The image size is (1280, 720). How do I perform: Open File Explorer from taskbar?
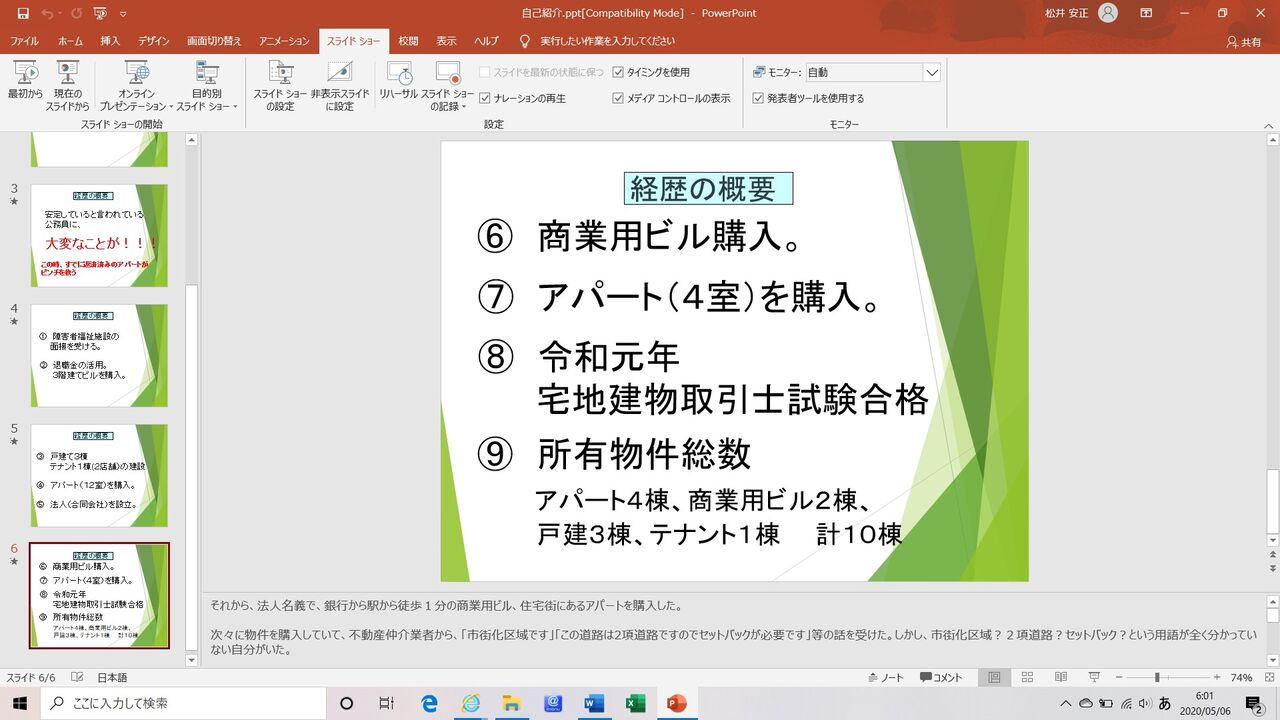click(x=511, y=703)
